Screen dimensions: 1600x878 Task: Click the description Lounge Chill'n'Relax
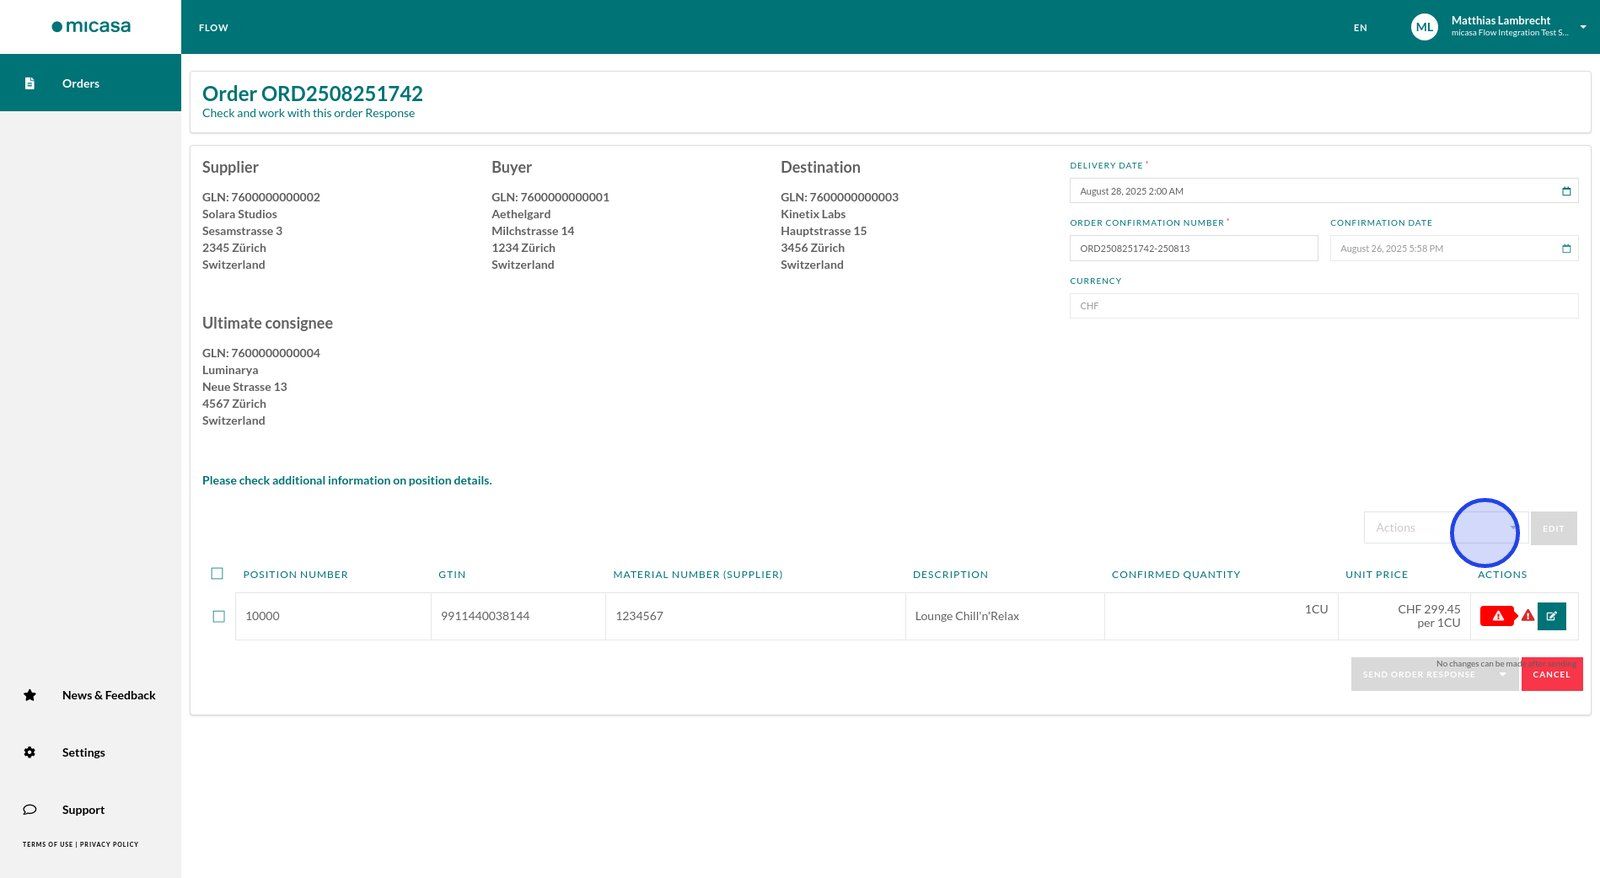coord(967,616)
